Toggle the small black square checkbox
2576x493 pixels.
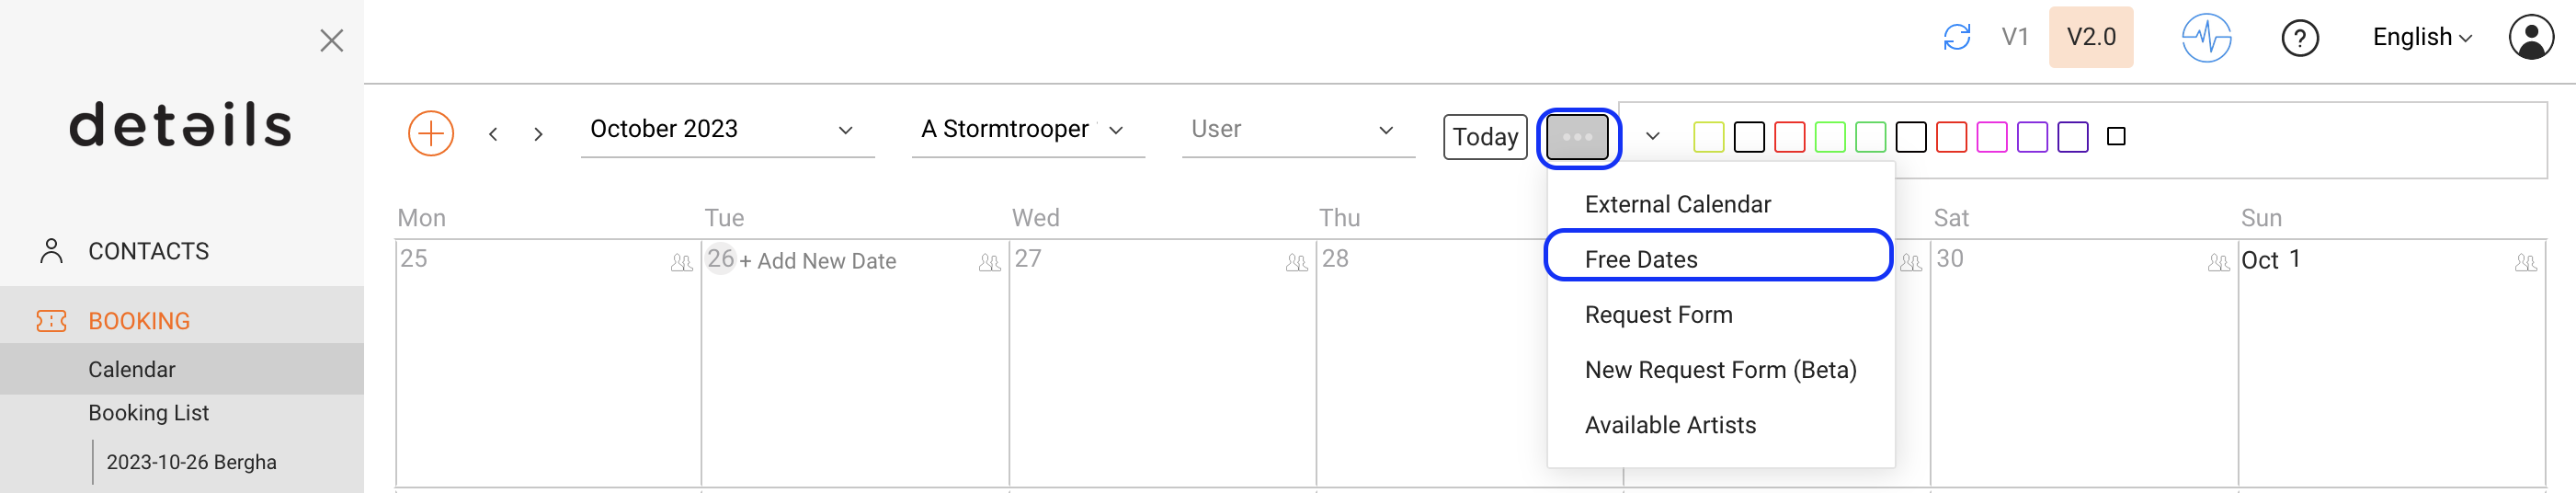pyautogui.click(x=2115, y=137)
